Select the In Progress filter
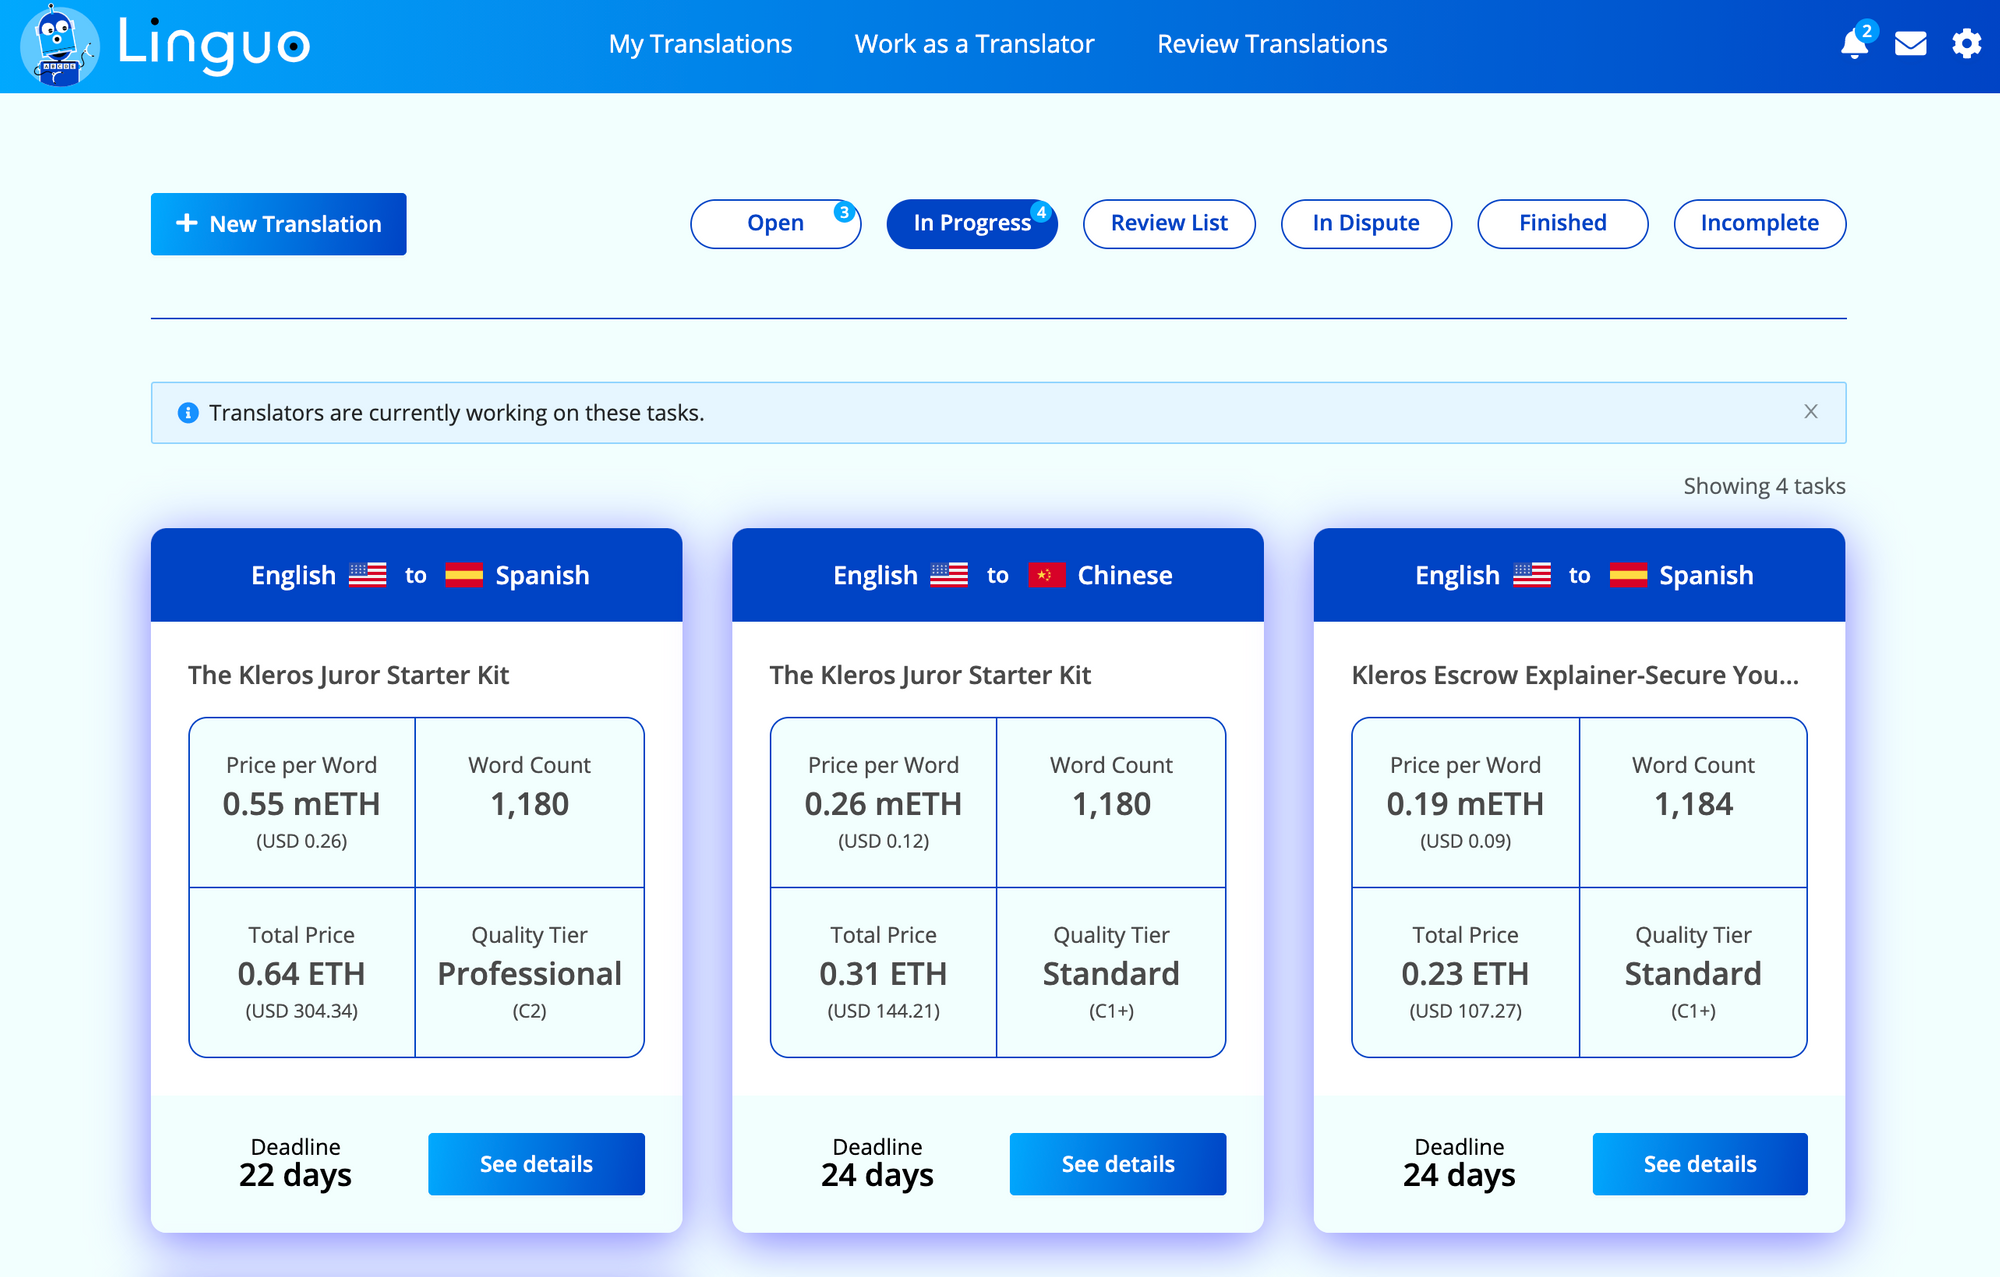This screenshot has width=2000, height=1277. (971, 223)
